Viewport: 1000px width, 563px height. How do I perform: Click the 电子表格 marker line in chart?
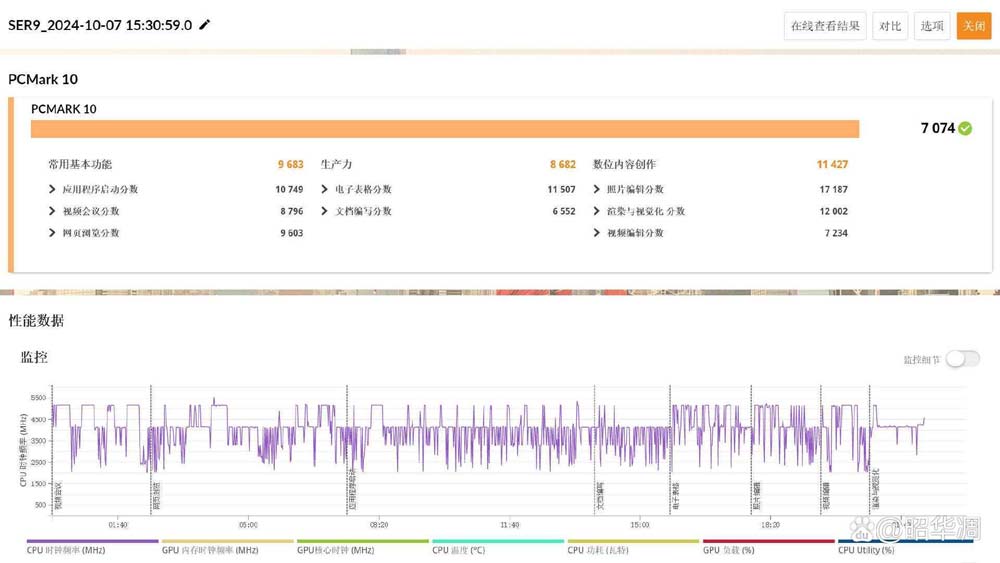tap(670, 450)
